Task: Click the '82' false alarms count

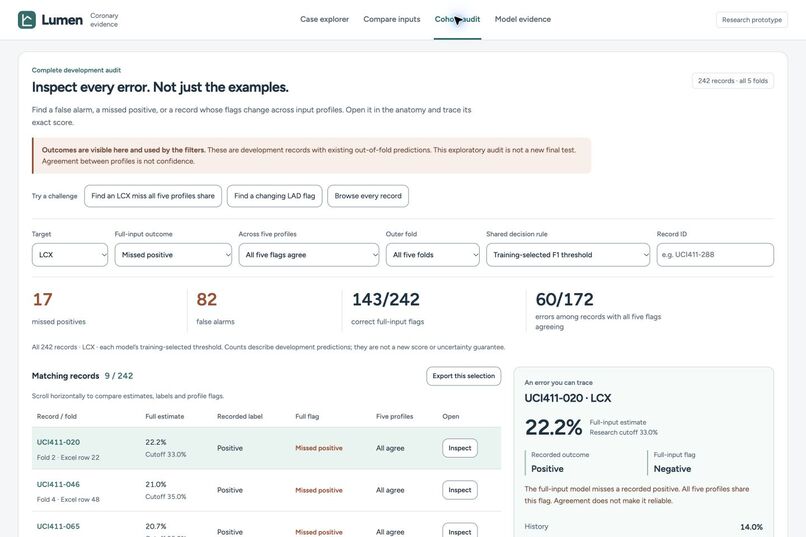Action: tap(207, 299)
